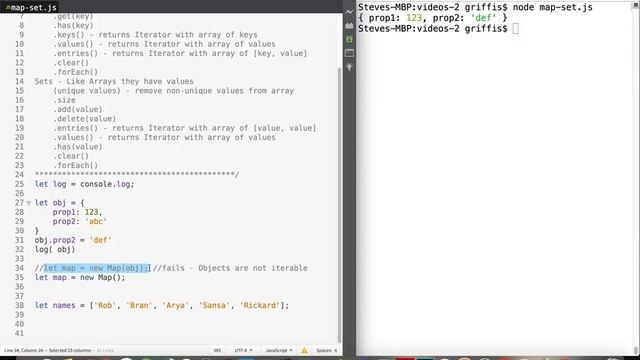
Task: Click the asterisk comment terminator on line 24
Action: 137,175
